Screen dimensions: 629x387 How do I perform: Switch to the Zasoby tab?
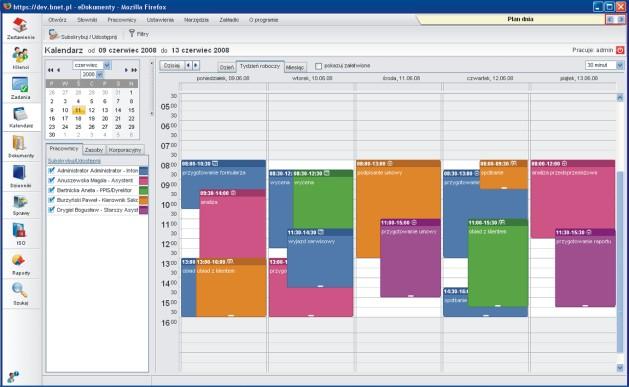[94, 150]
